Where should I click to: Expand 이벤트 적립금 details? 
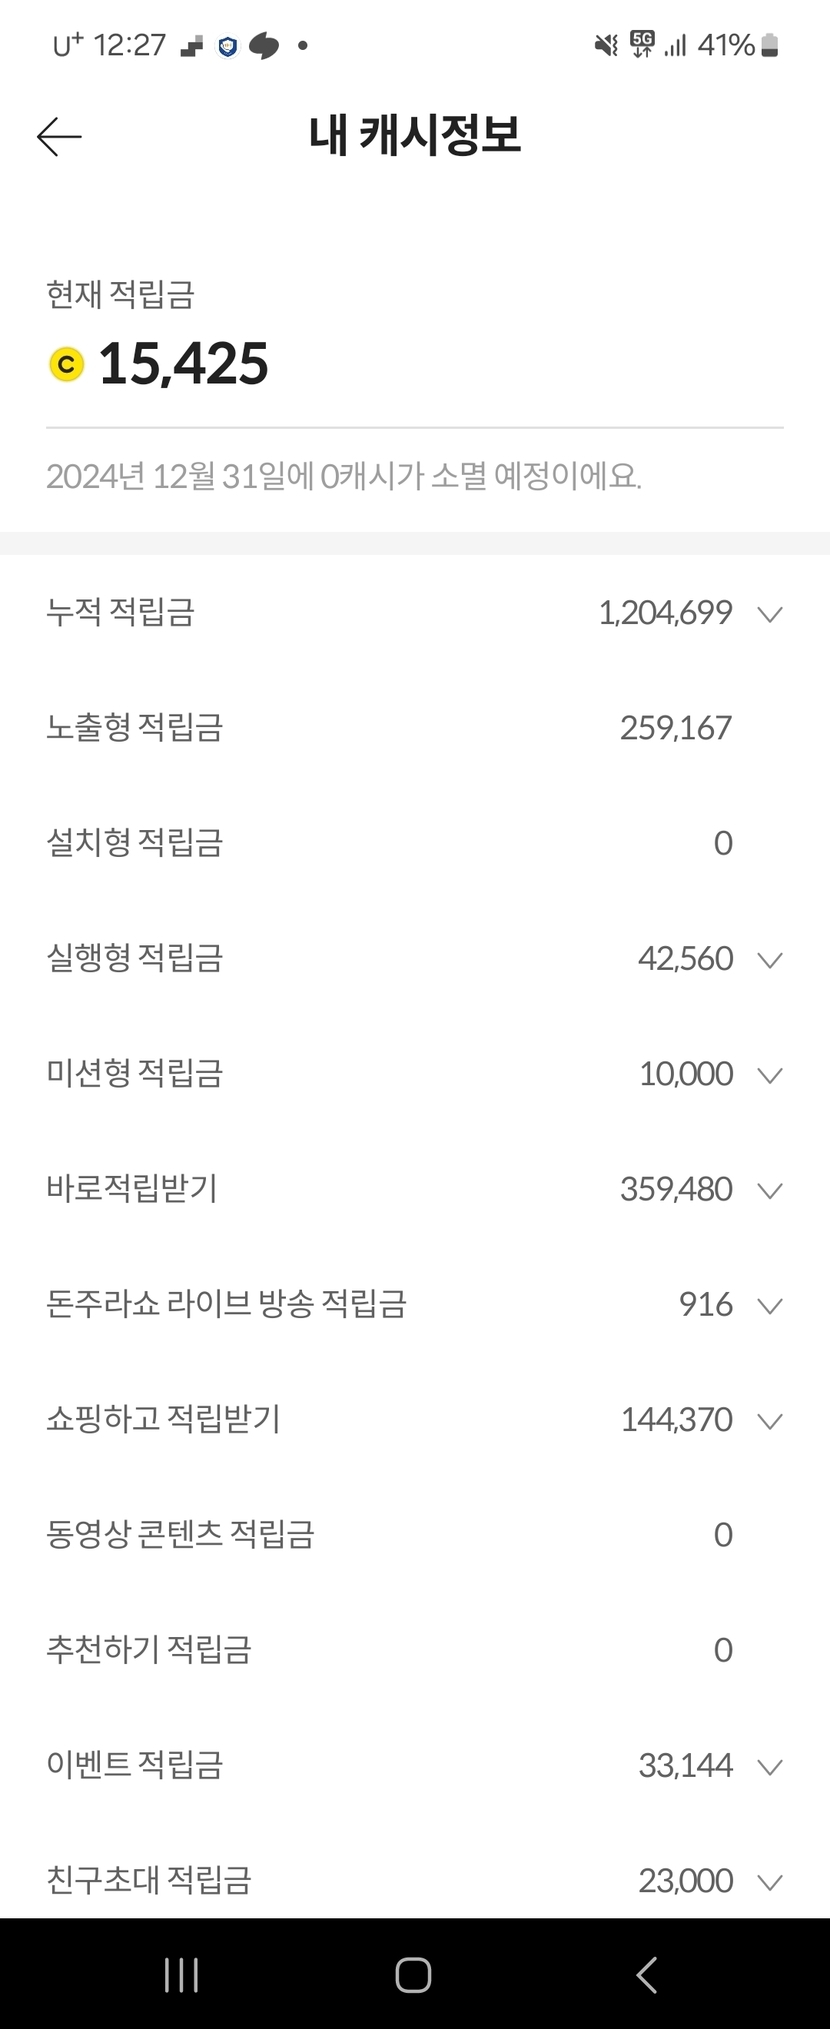point(769,1766)
